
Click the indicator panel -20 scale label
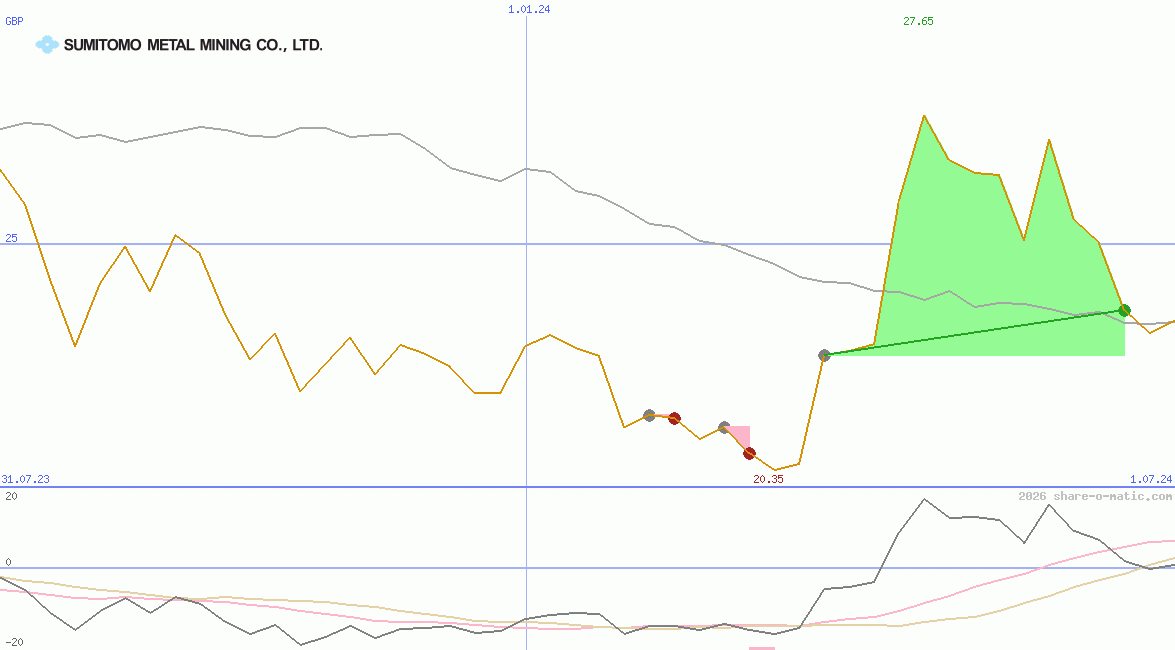[x=12, y=643]
